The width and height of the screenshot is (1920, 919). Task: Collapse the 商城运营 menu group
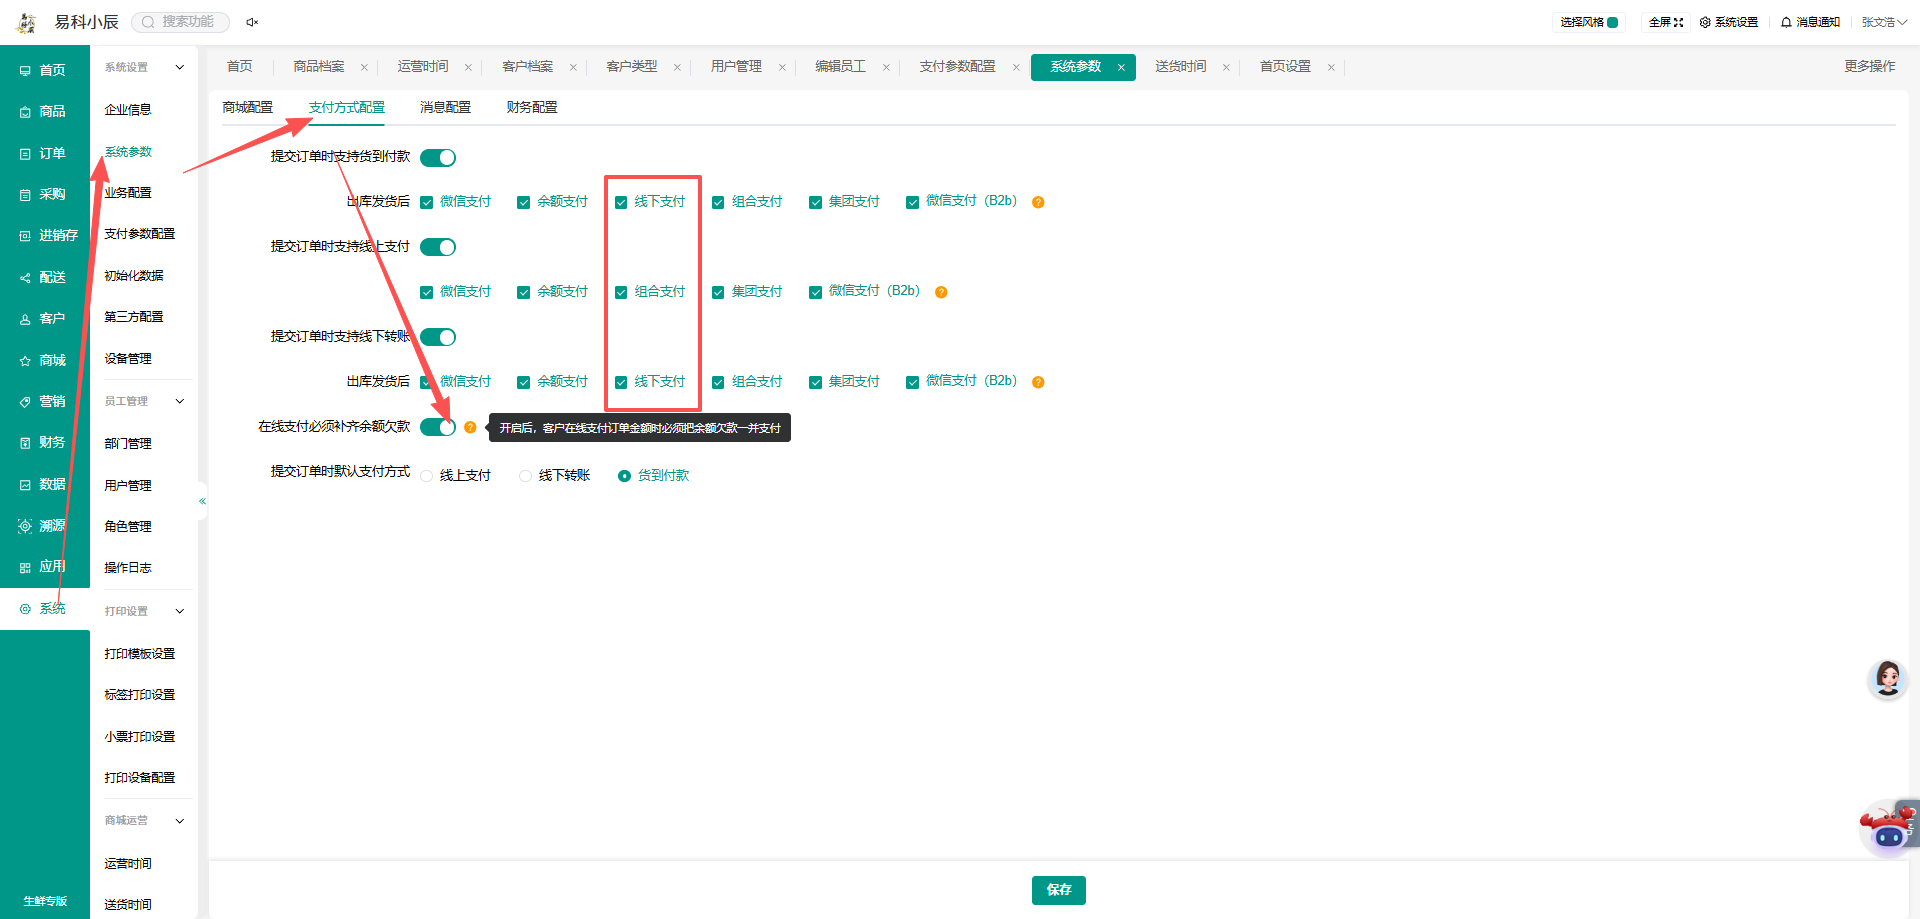[x=180, y=821]
